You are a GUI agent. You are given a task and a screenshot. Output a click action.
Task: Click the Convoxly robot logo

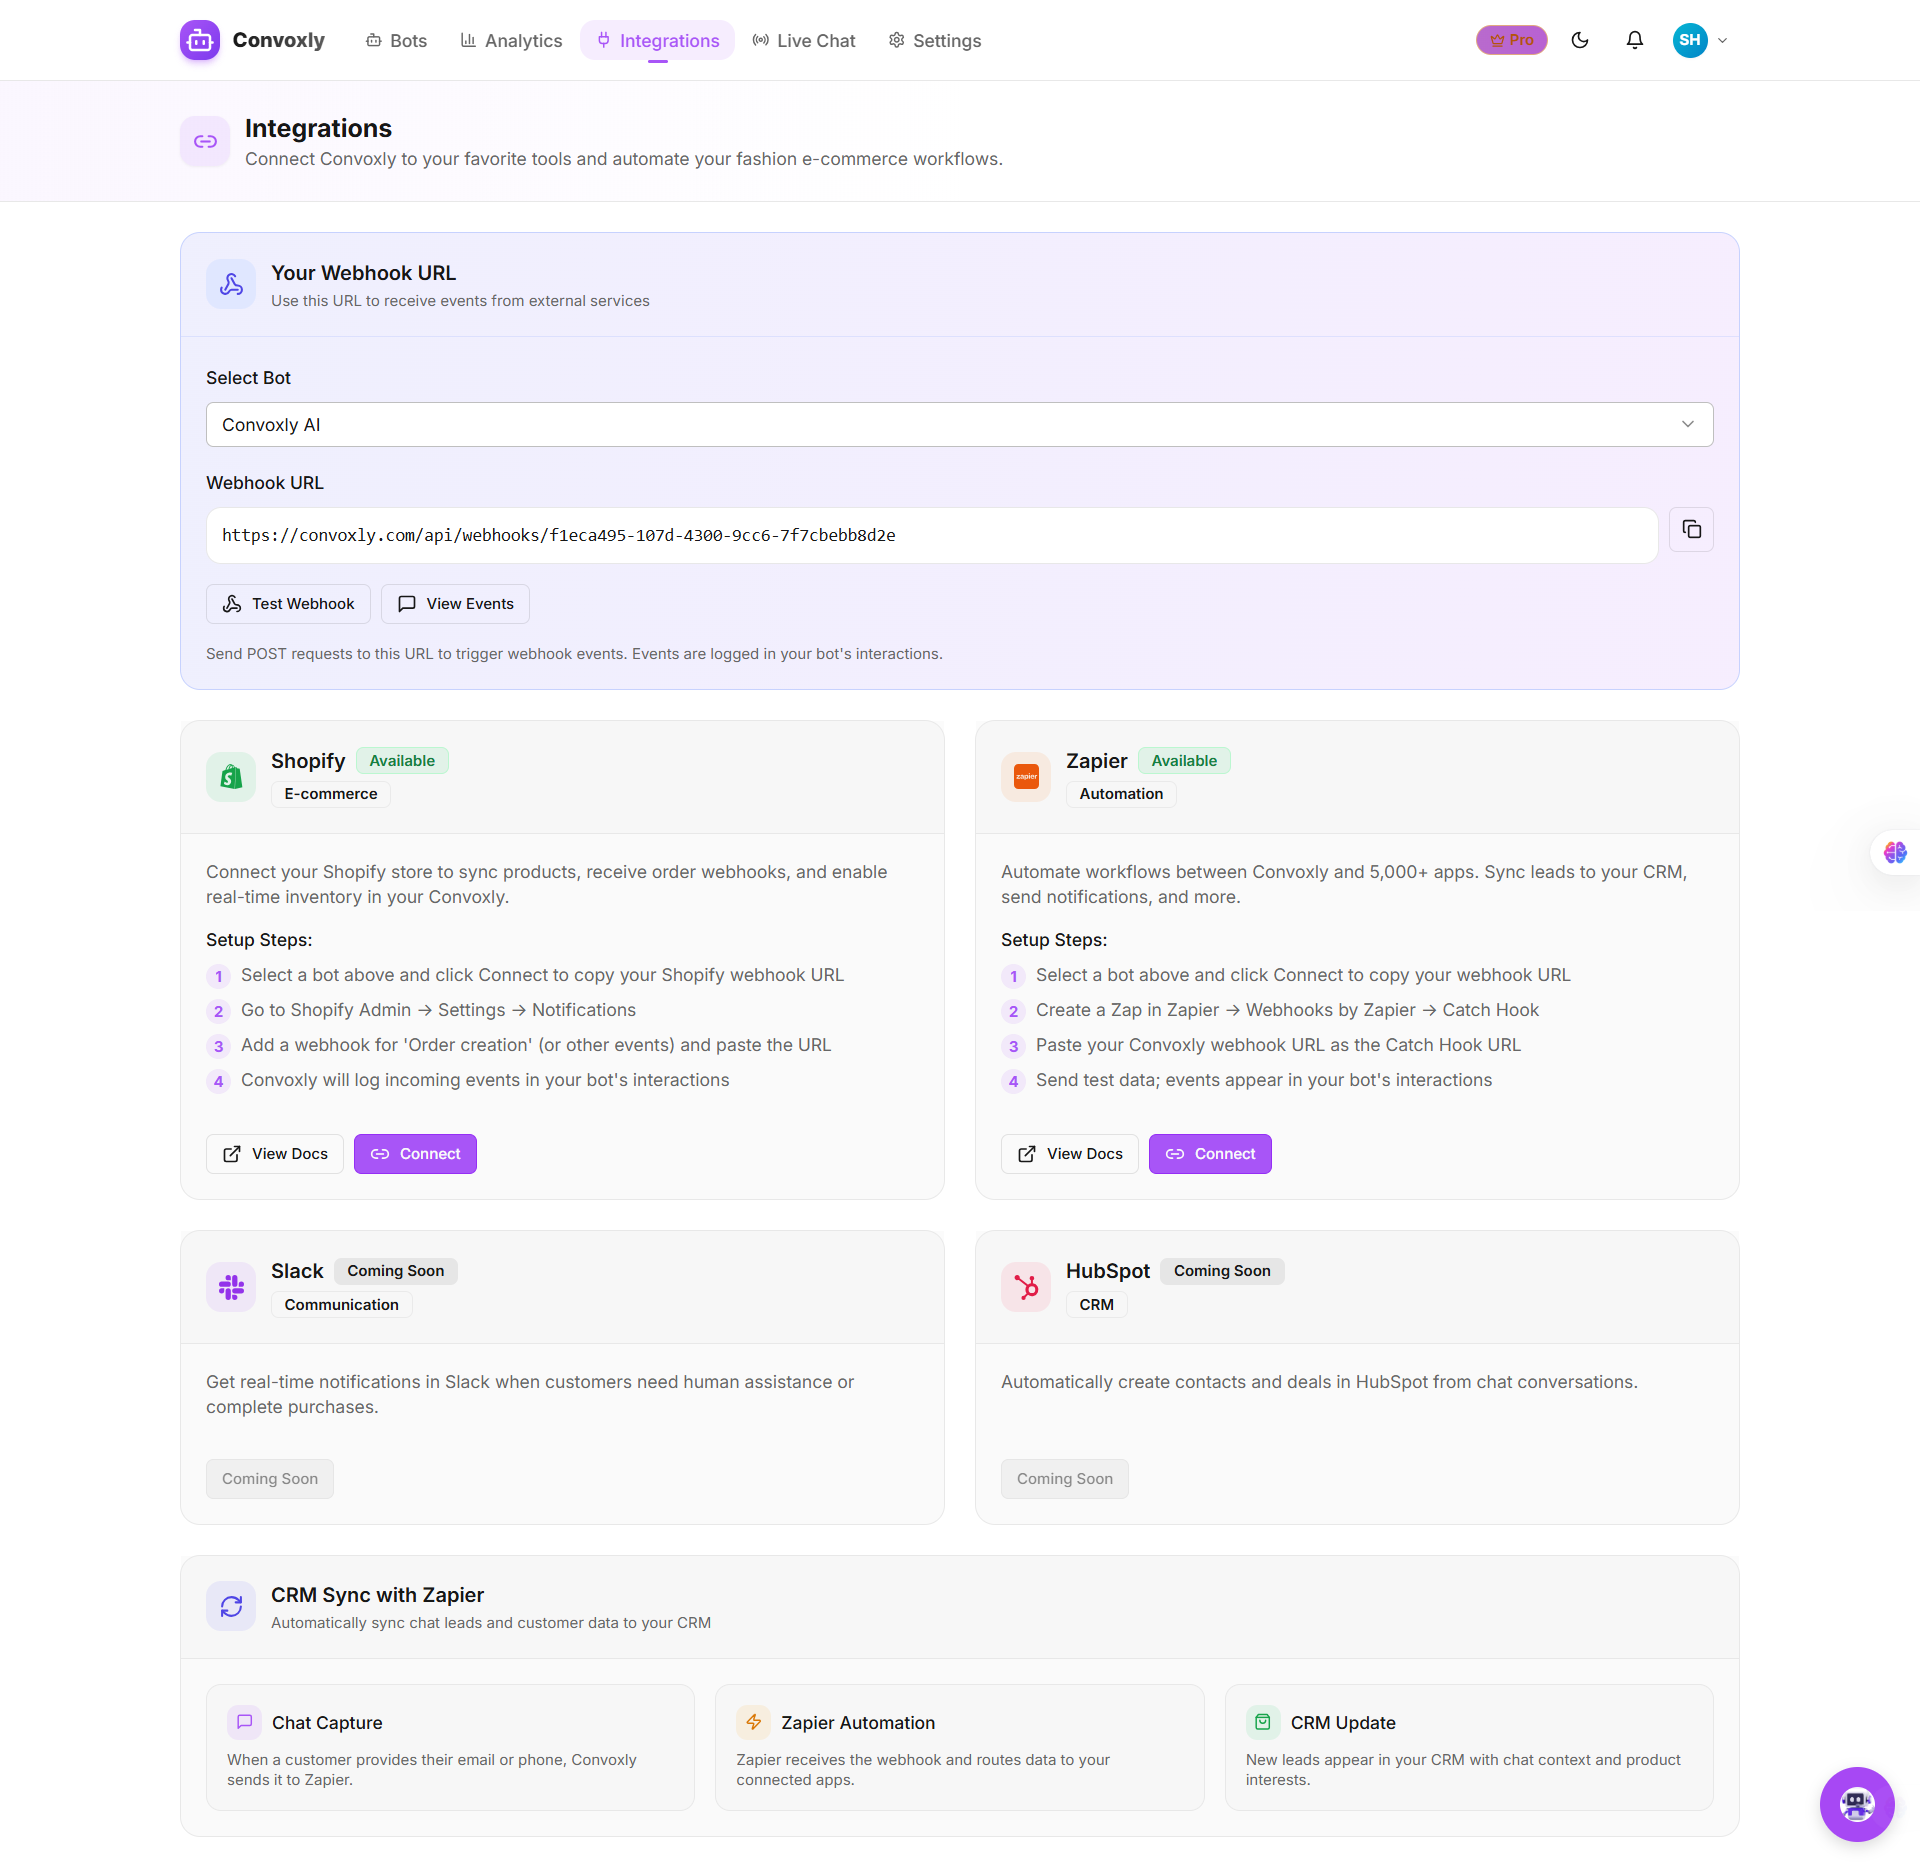200,40
